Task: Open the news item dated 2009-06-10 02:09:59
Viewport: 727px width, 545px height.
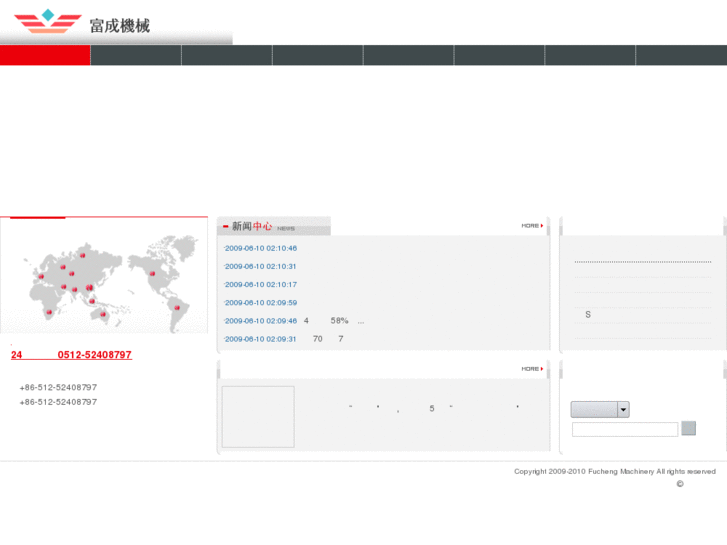Action: pyautogui.click(x=260, y=302)
